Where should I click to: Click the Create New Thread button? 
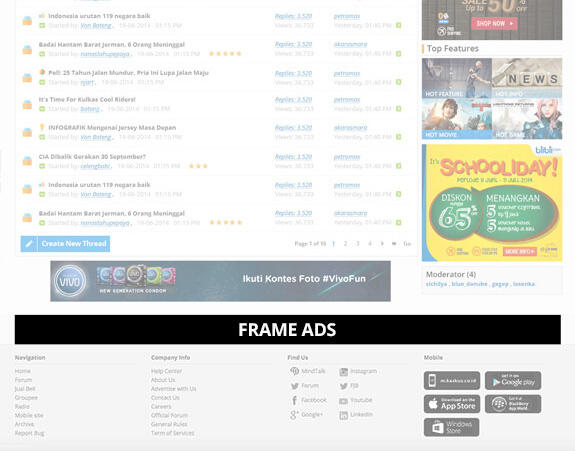pyautogui.click(x=65, y=244)
